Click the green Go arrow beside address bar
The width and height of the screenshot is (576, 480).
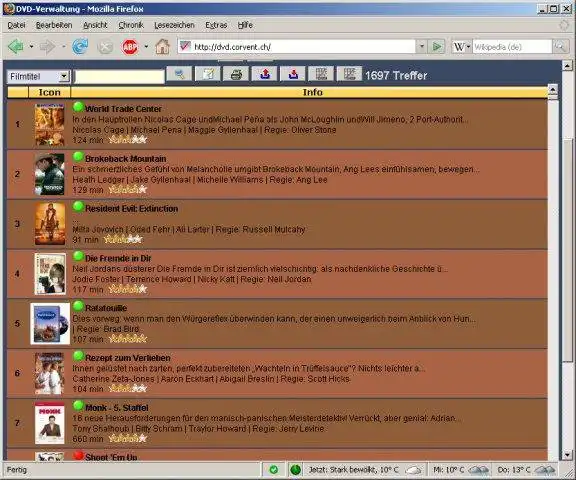(x=437, y=47)
